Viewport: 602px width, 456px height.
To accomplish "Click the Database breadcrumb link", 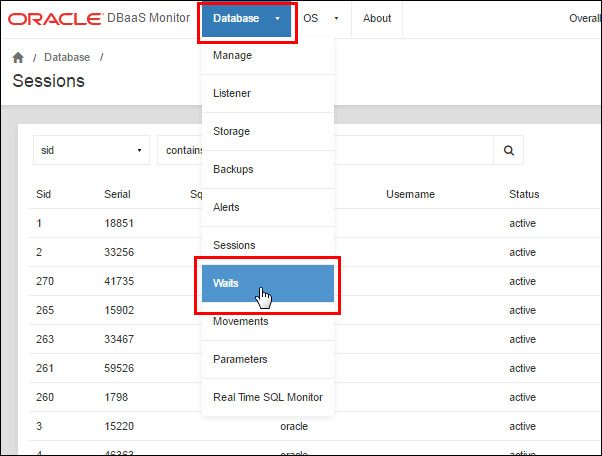I will coord(67,58).
